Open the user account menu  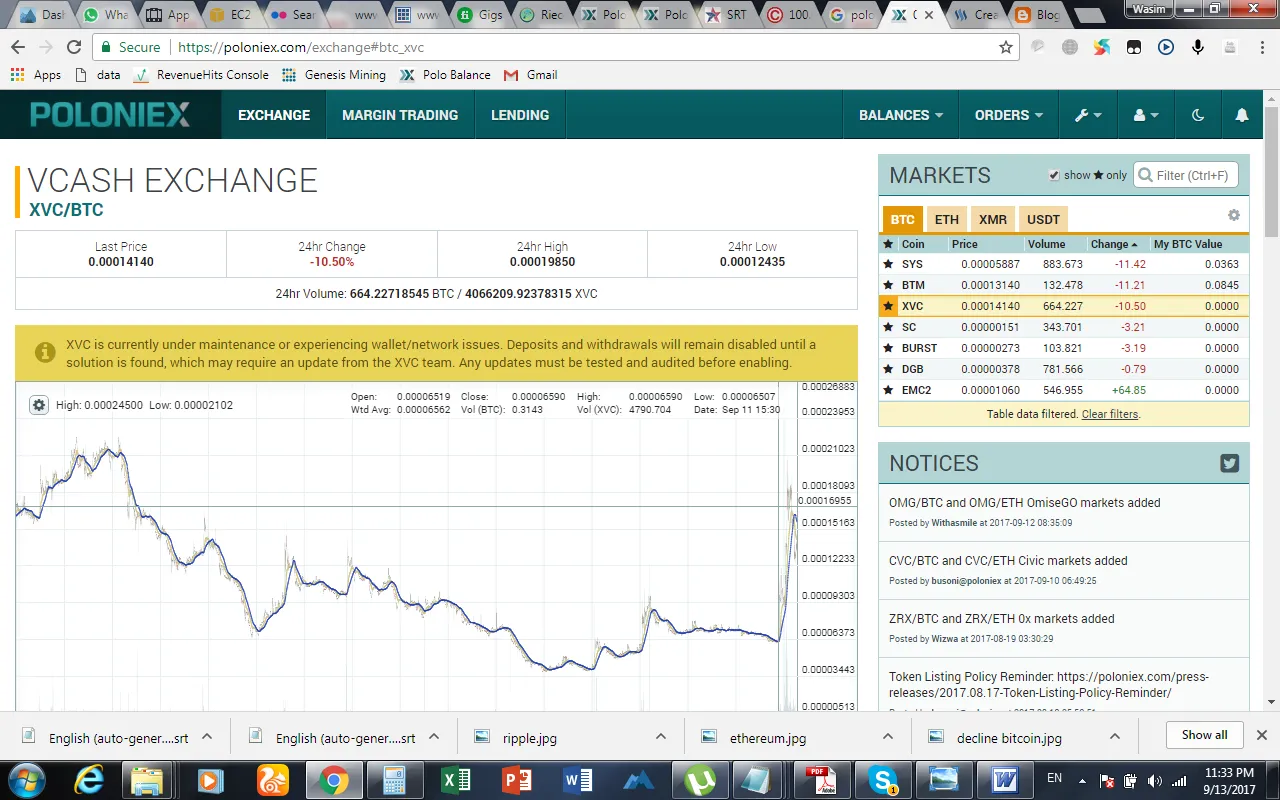pos(1146,115)
